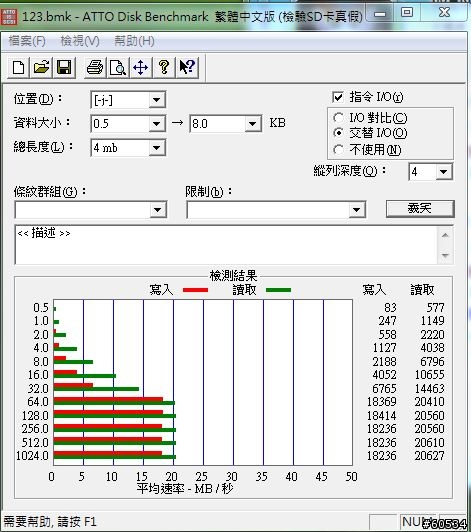The width and height of the screenshot is (471, 532).
Task: Click the 1024.0 row label in chart
Action: pos(33,456)
